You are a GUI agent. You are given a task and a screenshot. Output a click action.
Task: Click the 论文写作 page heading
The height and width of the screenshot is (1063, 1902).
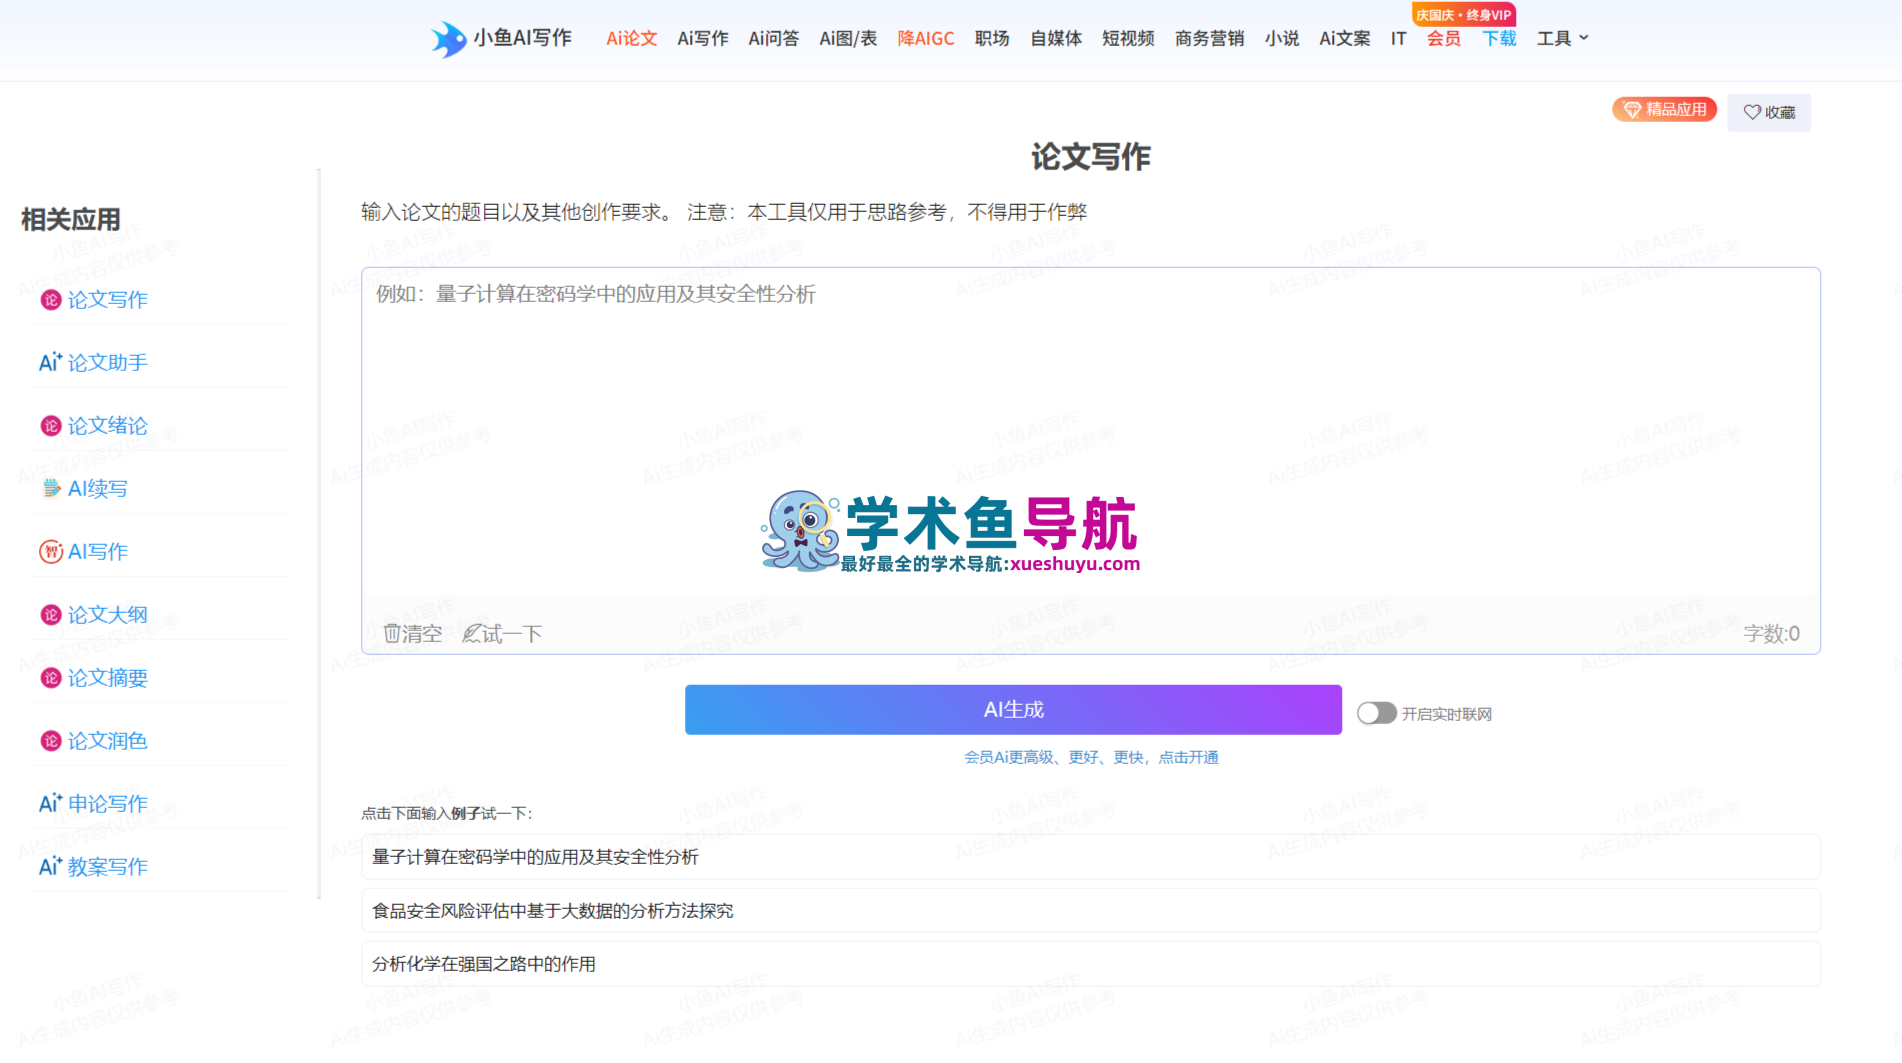pos(1091,157)
